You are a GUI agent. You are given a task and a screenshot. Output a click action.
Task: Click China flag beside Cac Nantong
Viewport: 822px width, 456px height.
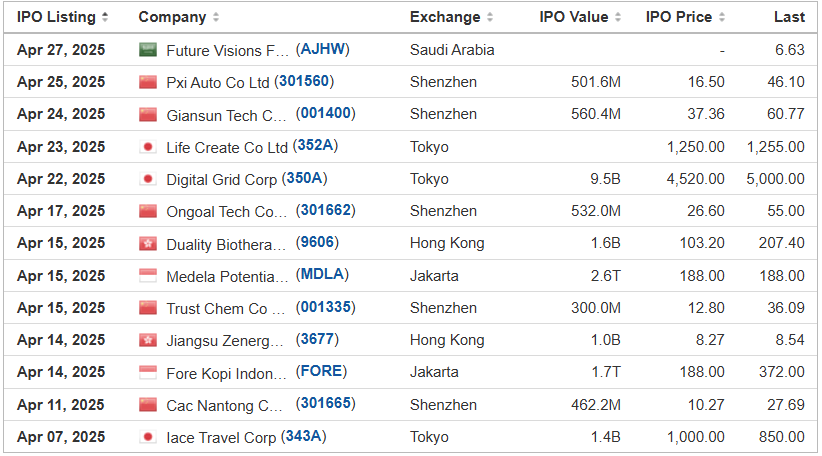click(148, 405)
